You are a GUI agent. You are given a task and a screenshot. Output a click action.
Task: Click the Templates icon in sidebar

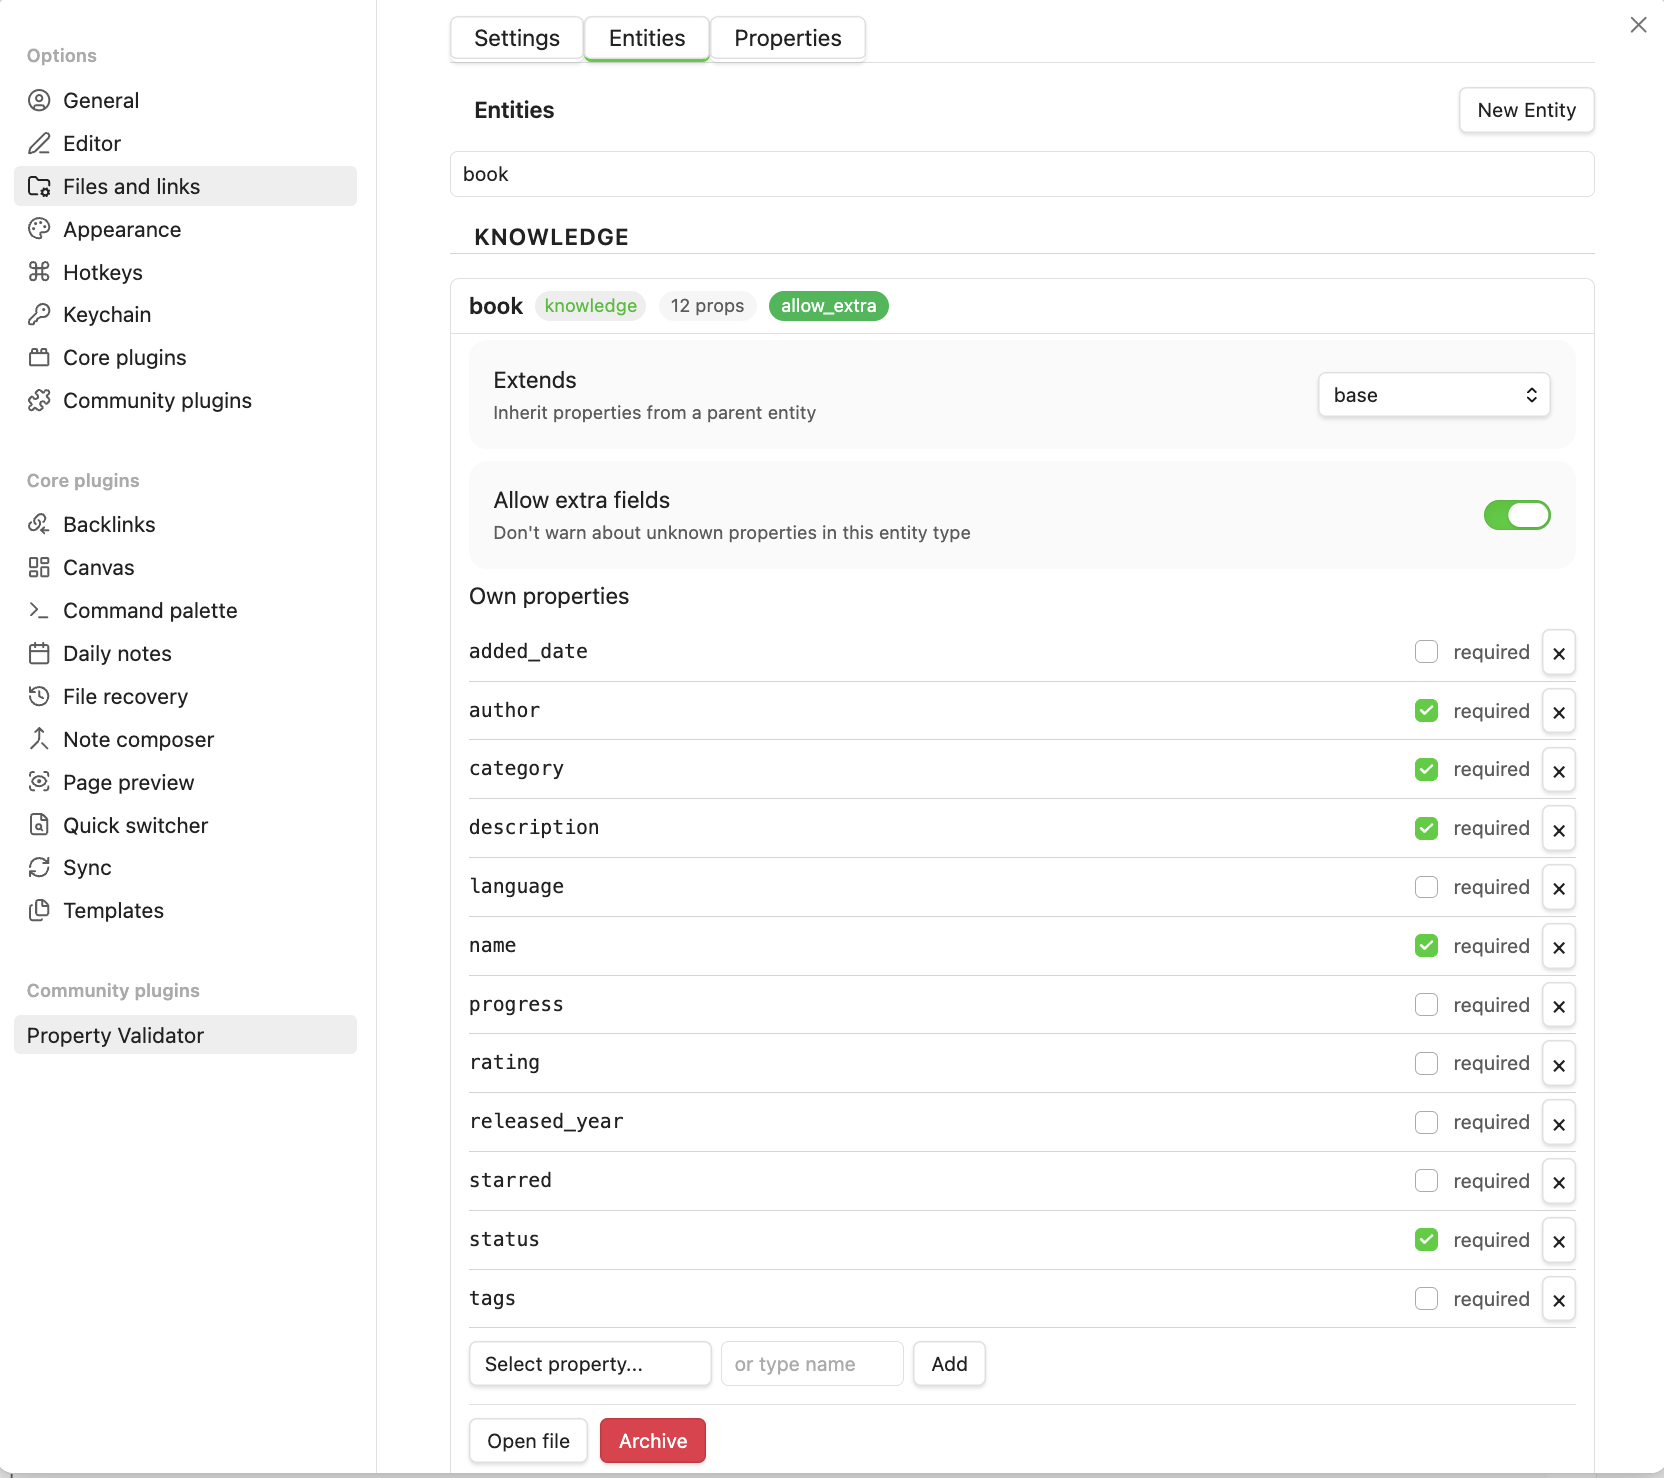(x=39, y=910)
